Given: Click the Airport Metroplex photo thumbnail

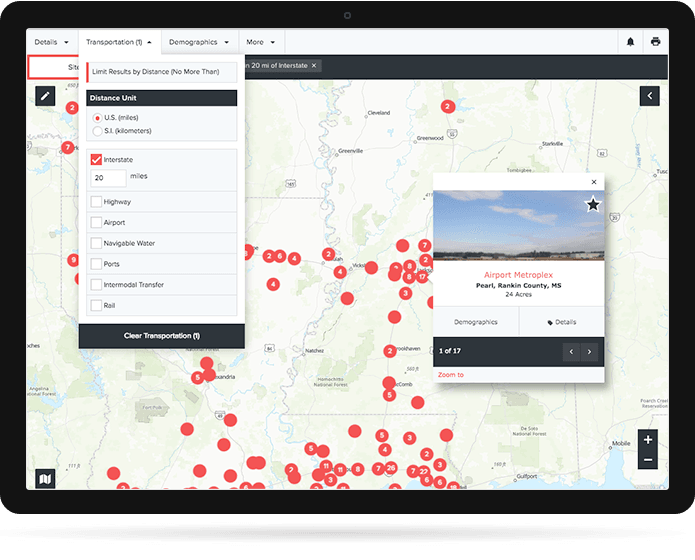Looking at the screenshot, I should point(519,225).
